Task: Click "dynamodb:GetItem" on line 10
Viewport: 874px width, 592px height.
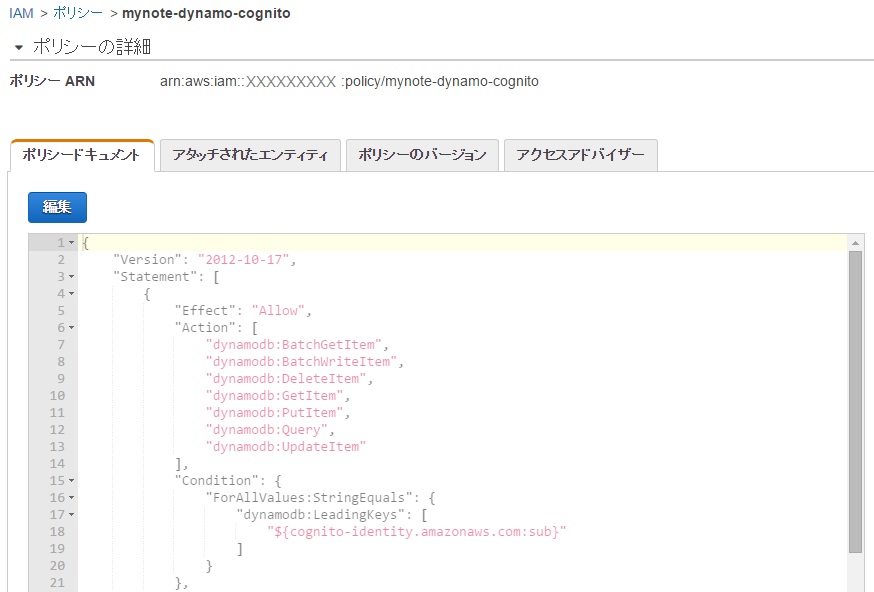Action: click(x=274, y=396)
